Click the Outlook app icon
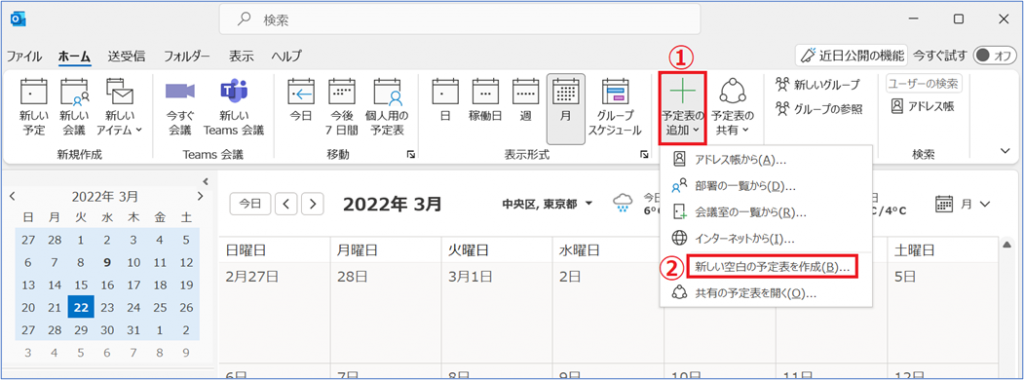 (x=18, y=19)
